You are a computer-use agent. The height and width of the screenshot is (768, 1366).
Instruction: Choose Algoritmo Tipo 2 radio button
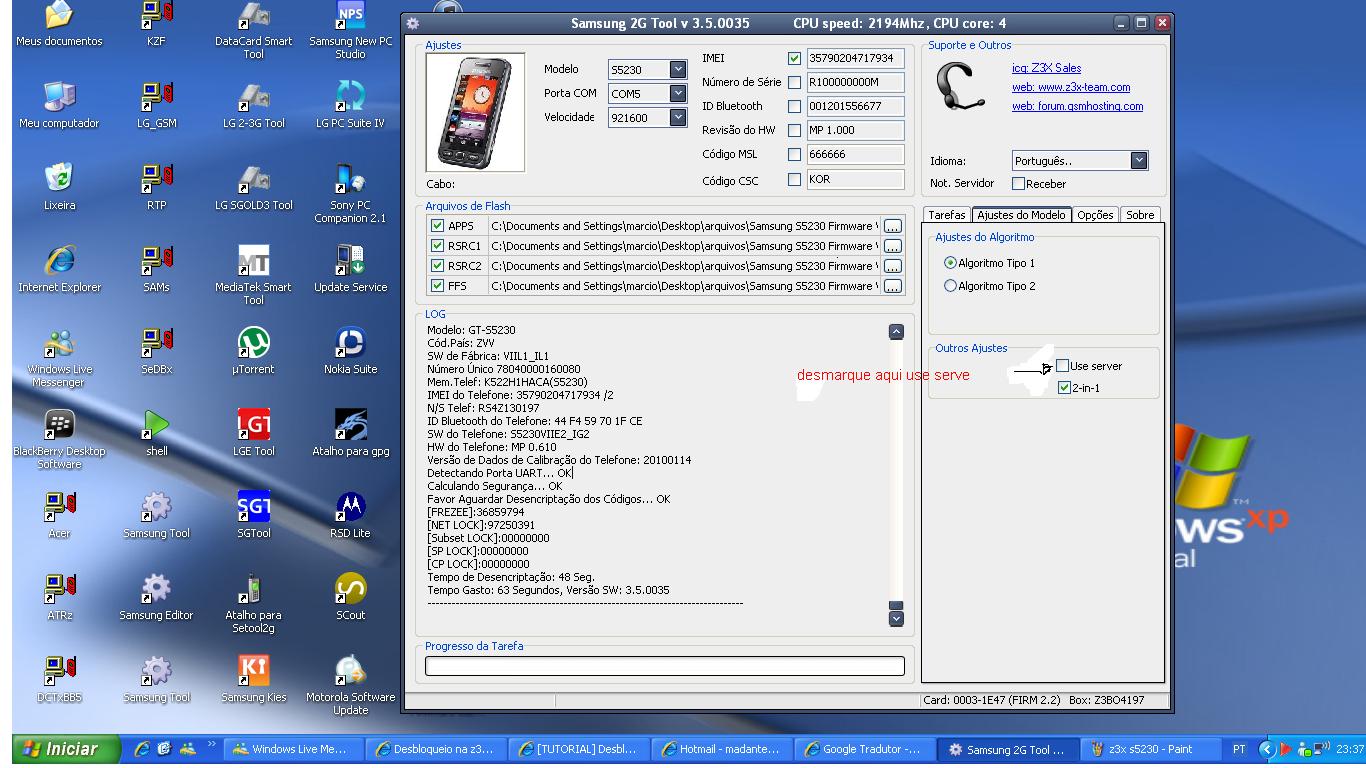pos(950,286)
